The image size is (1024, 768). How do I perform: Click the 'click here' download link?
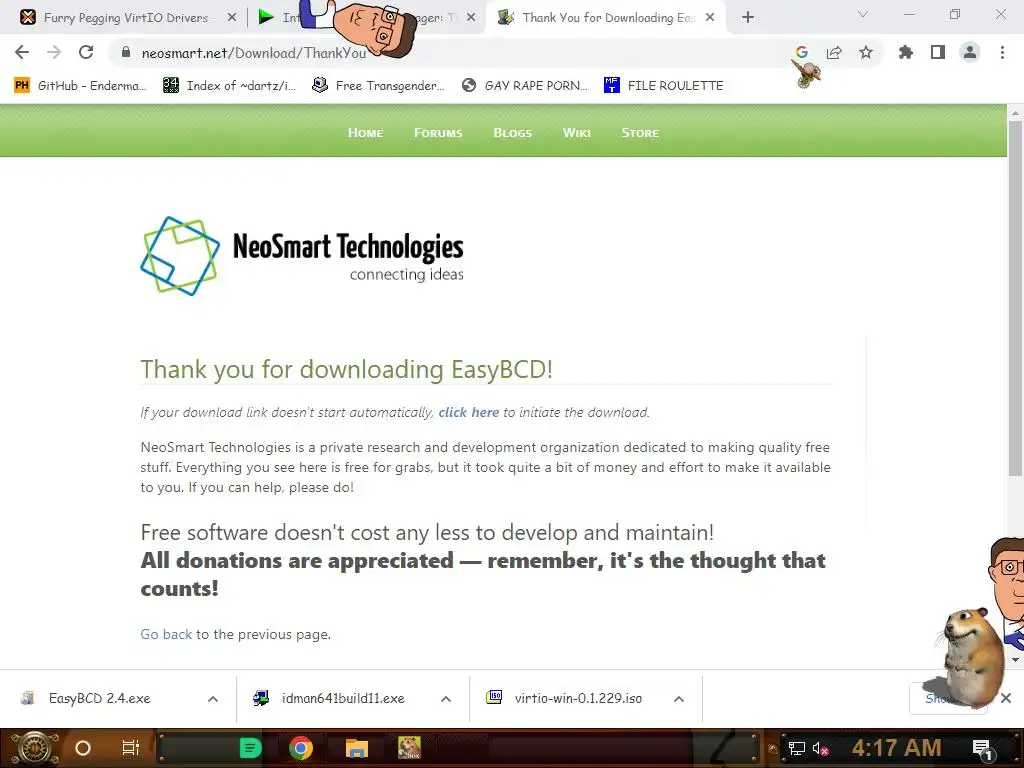pyautogui.click(x=468, y=412)
